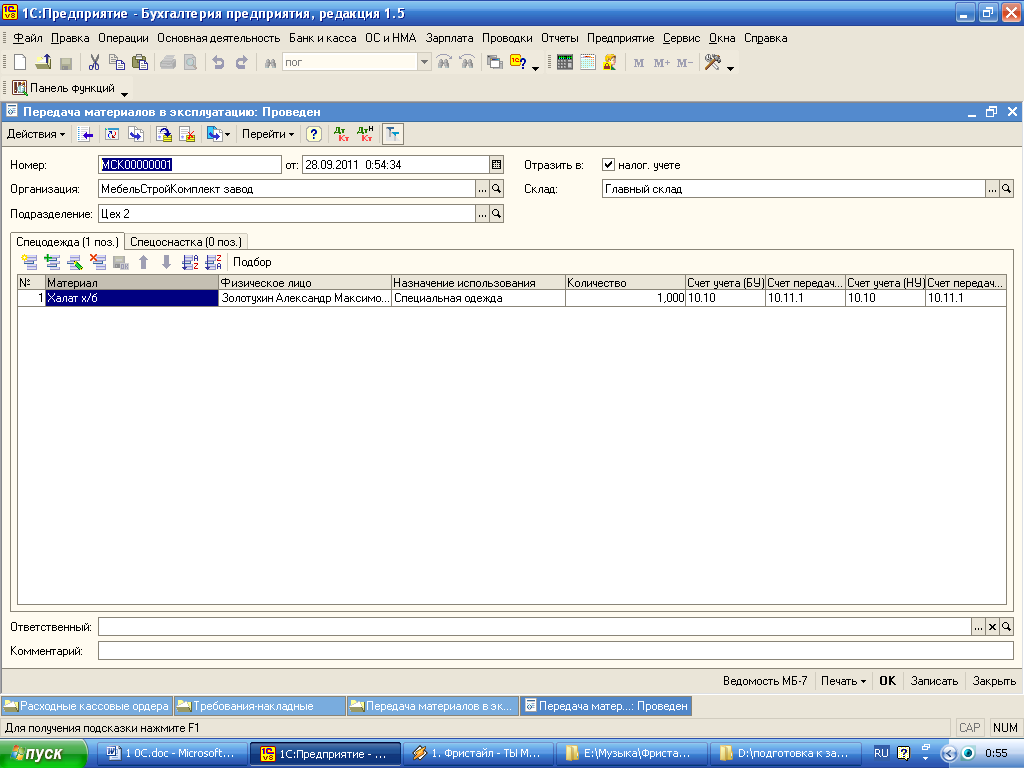Click the Sort descending Z-A icon
The image size is (1024, 768).
coord(213,263)
